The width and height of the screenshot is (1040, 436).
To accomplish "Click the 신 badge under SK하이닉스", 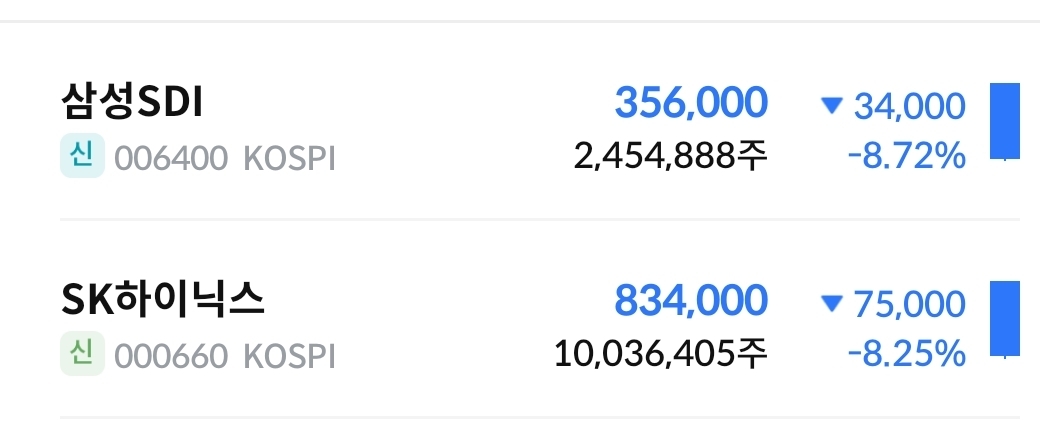I will click(82, 355).
